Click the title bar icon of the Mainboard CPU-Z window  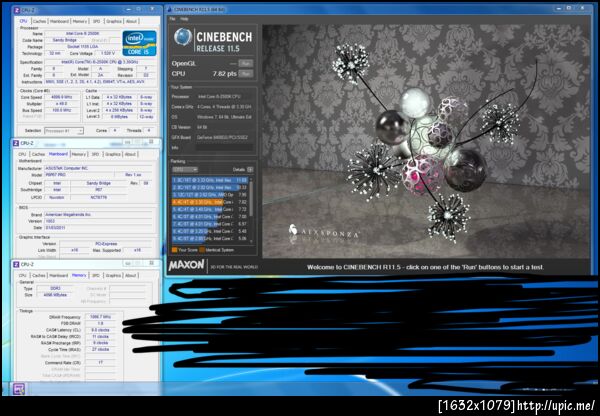[x=16, y=143]
